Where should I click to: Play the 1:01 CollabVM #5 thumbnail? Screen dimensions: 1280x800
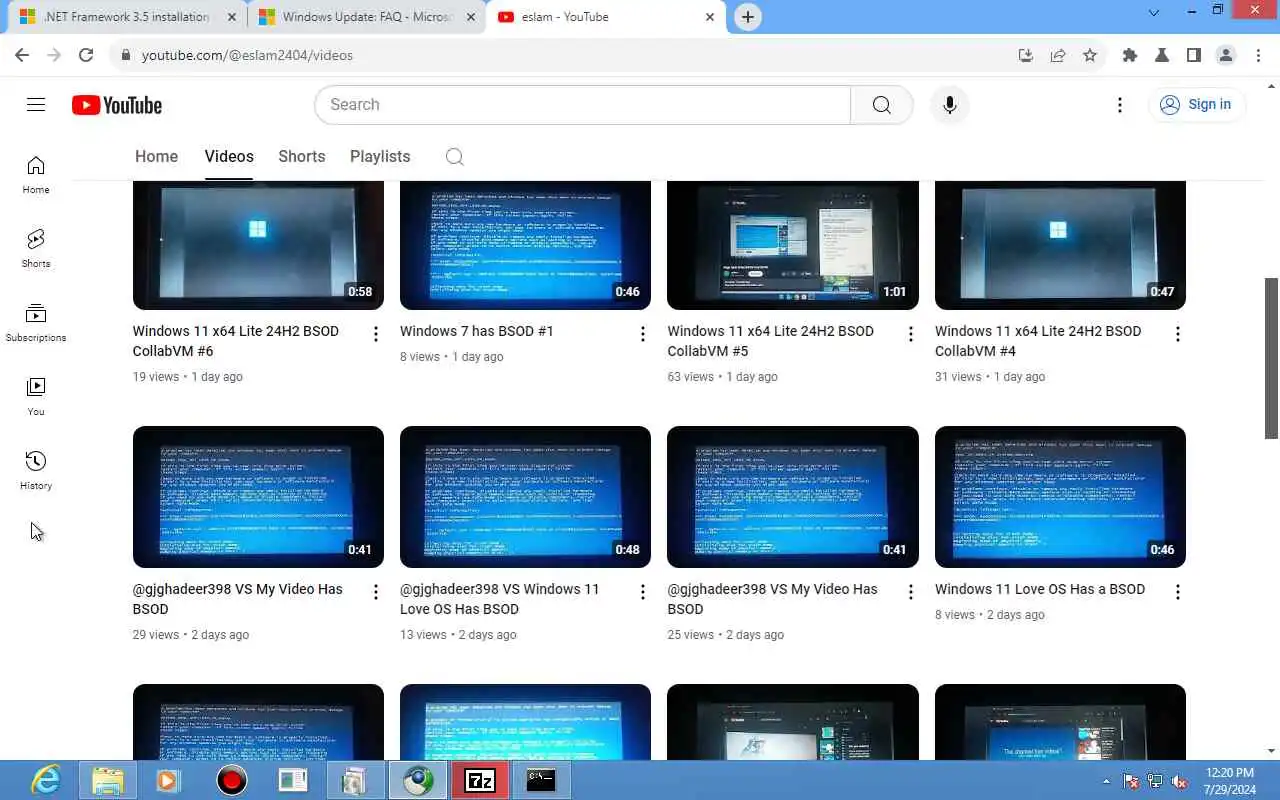point(793,245)
